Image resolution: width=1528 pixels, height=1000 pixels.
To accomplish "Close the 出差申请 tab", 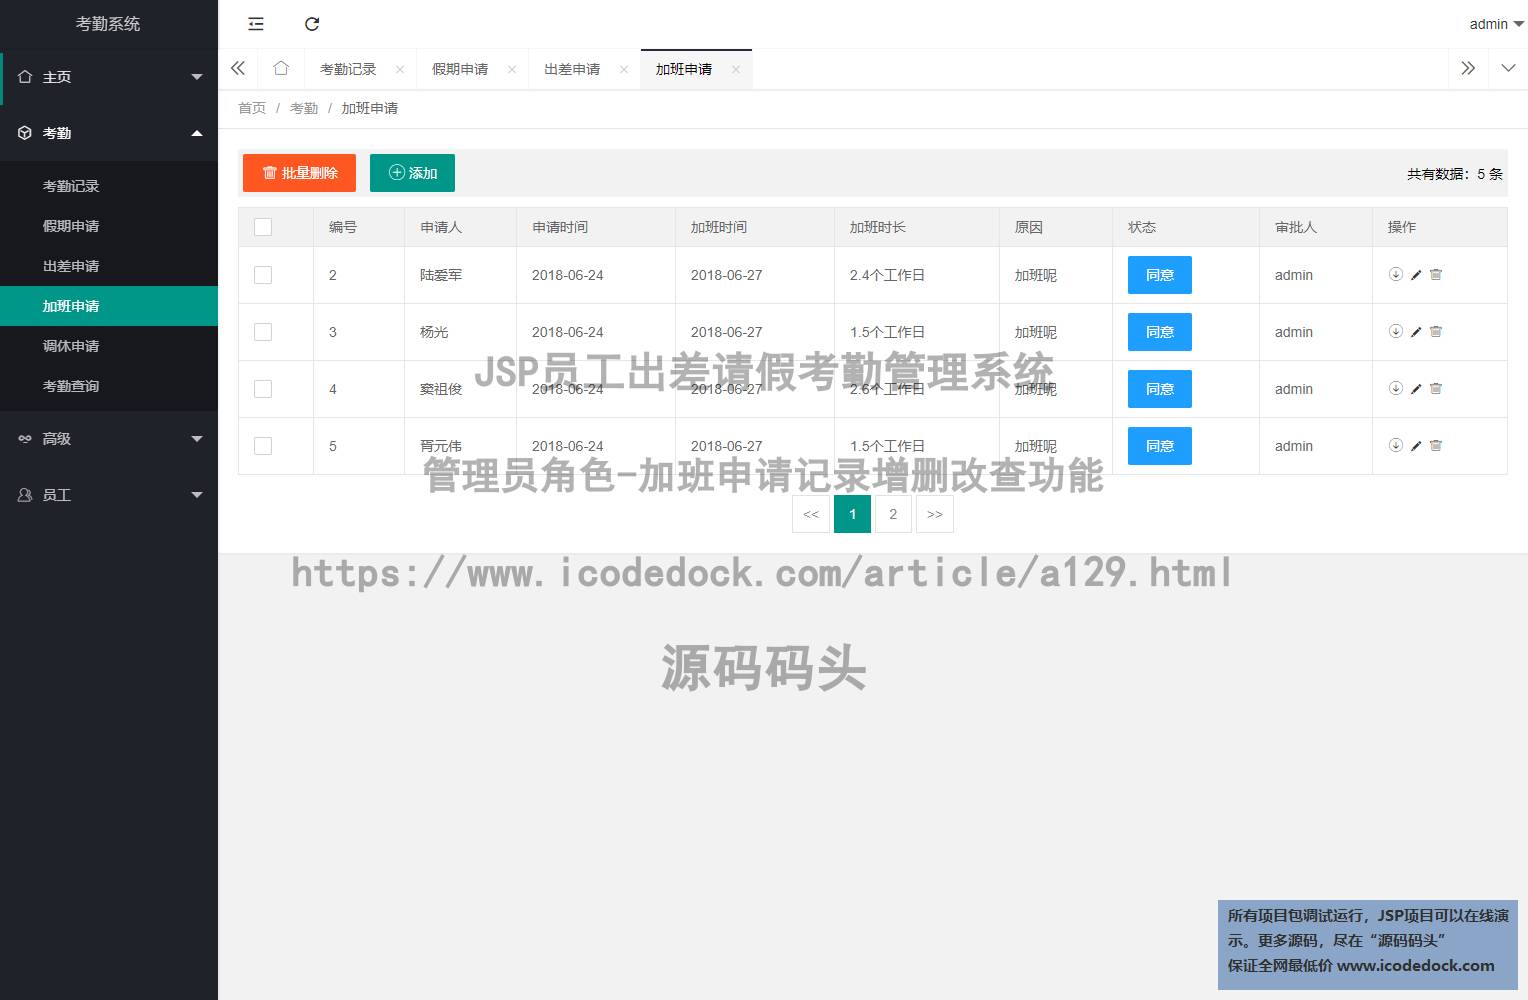I will point(624,69).
